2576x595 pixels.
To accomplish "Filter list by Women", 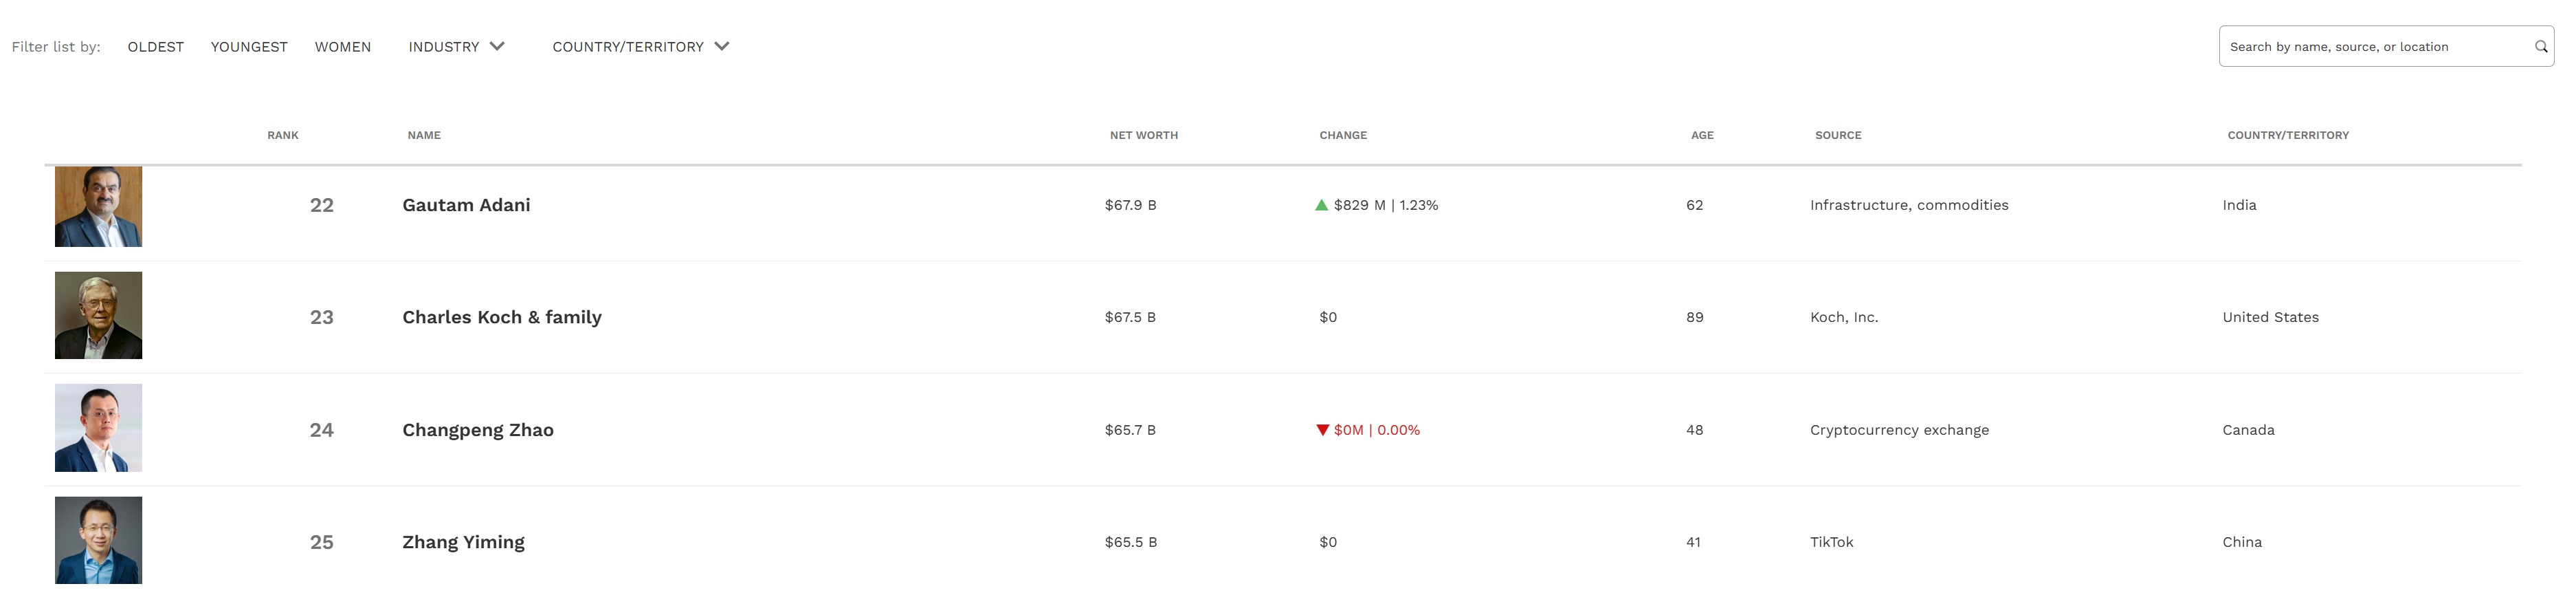I will click(343, 47).
